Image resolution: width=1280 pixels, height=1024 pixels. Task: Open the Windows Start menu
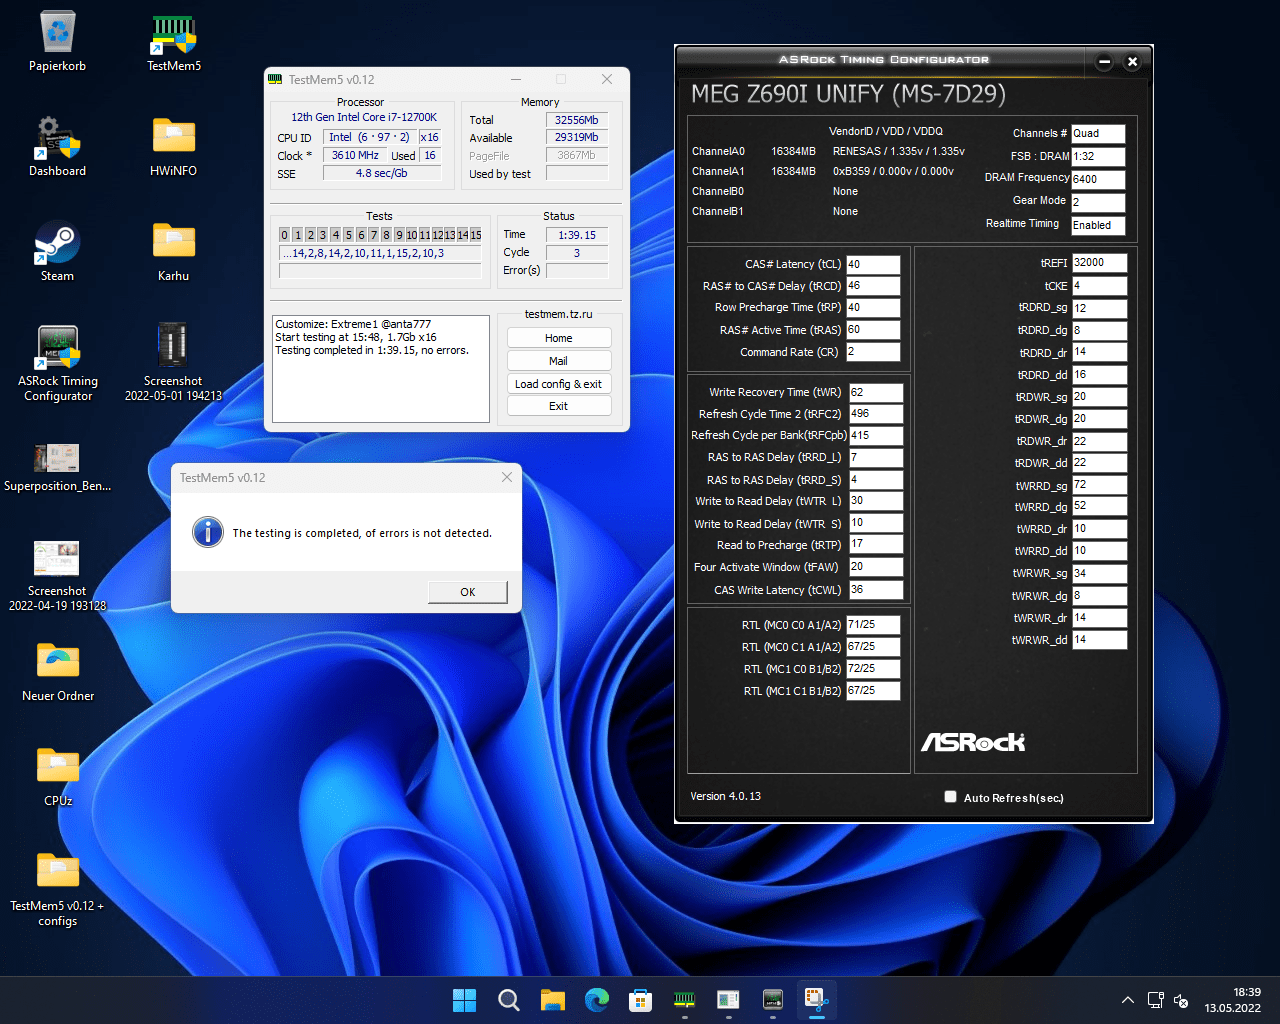(x=465, y=1000)
